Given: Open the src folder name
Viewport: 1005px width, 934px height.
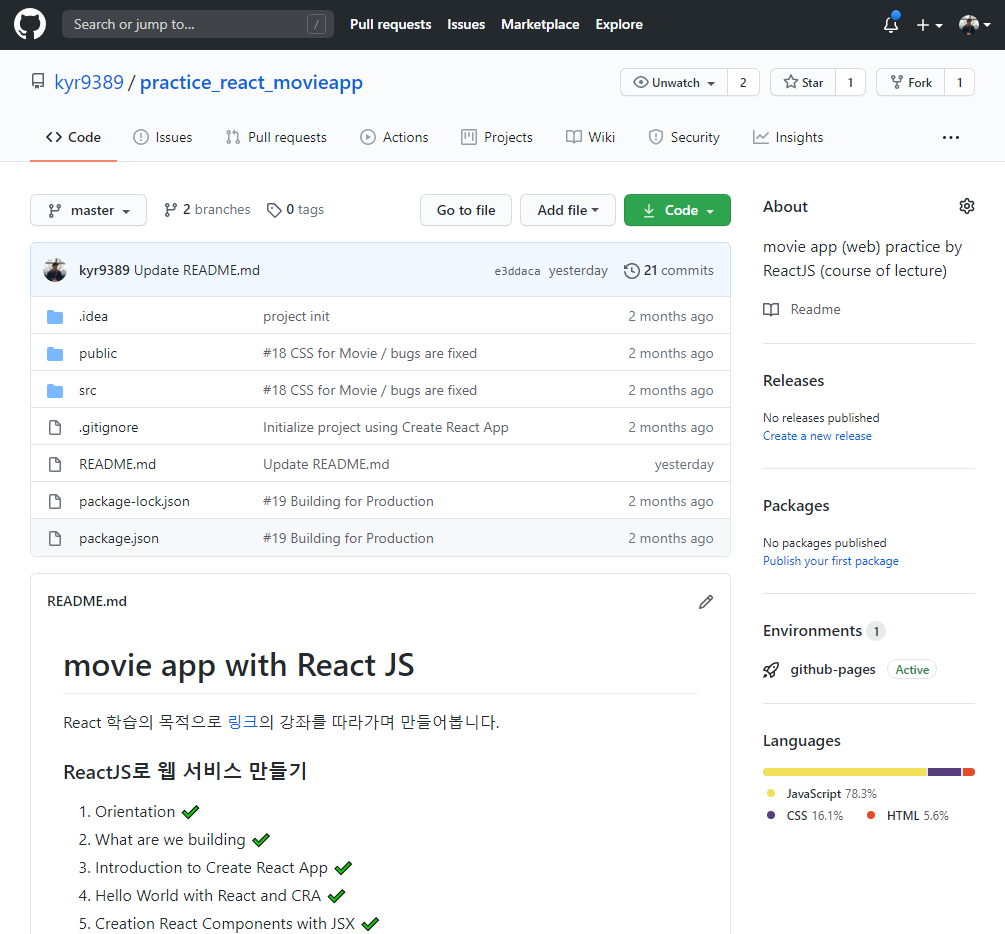Looking at the screenshot, I should point(88,390).
